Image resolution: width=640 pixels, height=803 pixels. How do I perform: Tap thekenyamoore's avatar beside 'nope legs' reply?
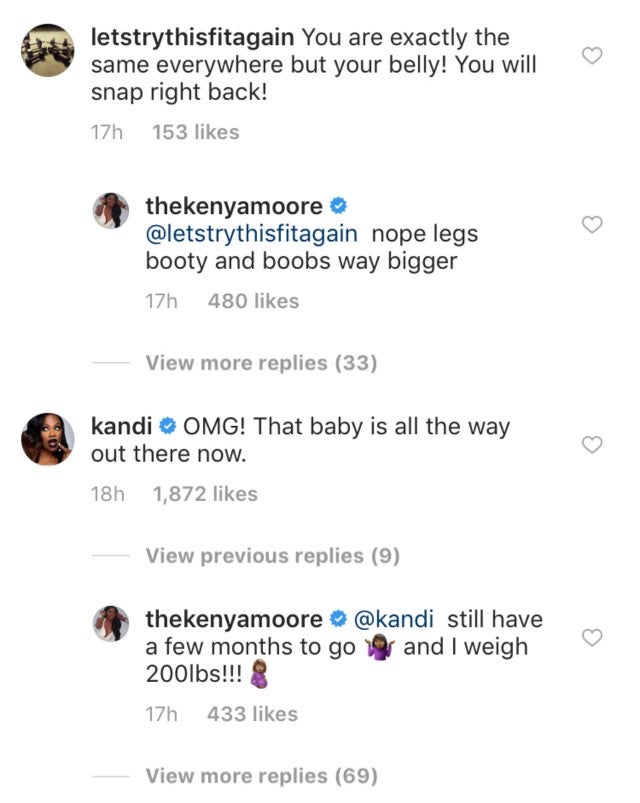point(112,211)
